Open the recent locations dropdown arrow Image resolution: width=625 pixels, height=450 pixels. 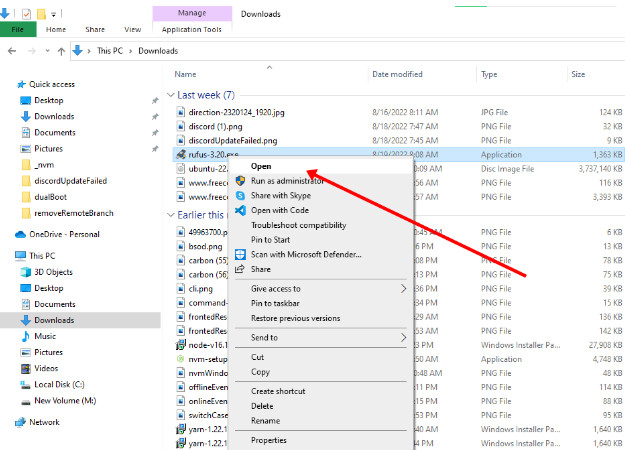(x=47, y=51)
